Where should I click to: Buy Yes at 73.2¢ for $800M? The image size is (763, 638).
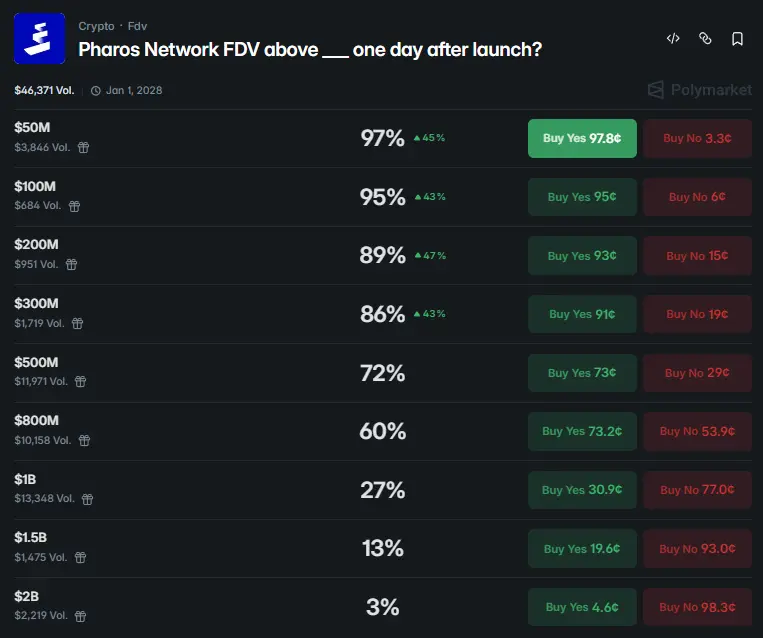pyautogui.click(x=582, y=431)
